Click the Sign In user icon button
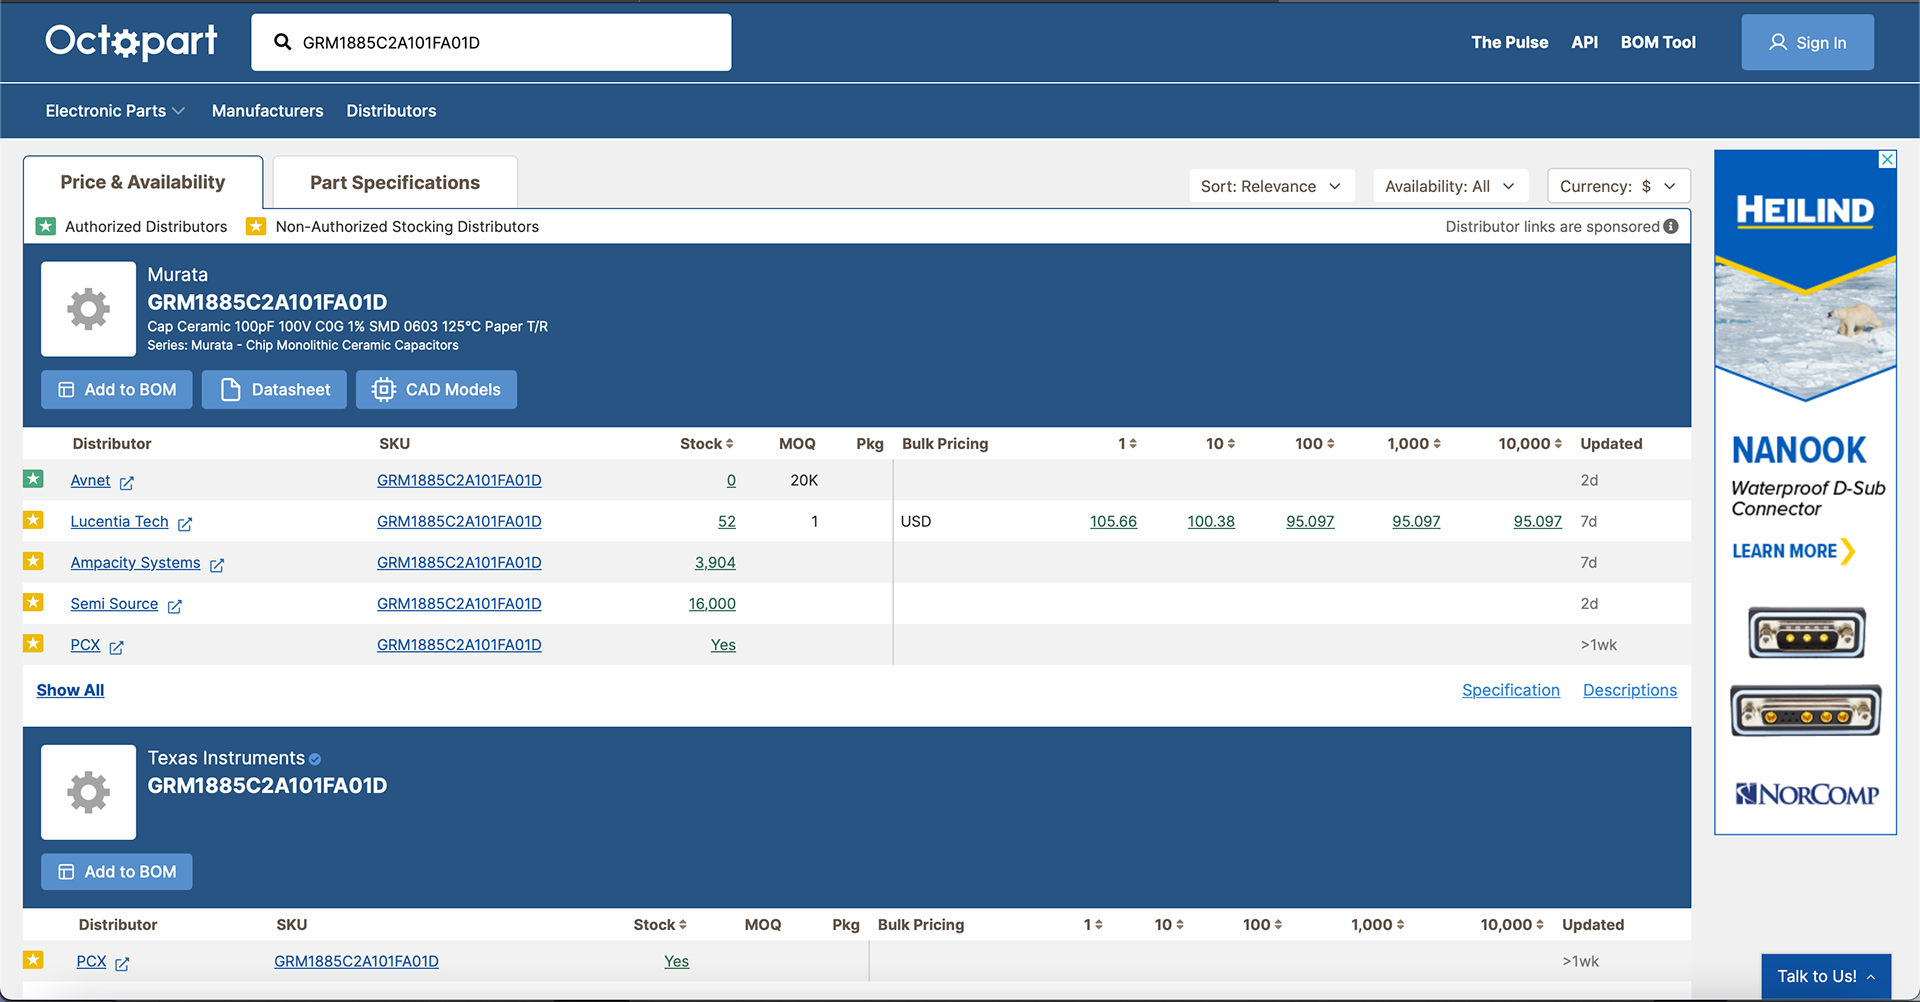 (1807, 42)
